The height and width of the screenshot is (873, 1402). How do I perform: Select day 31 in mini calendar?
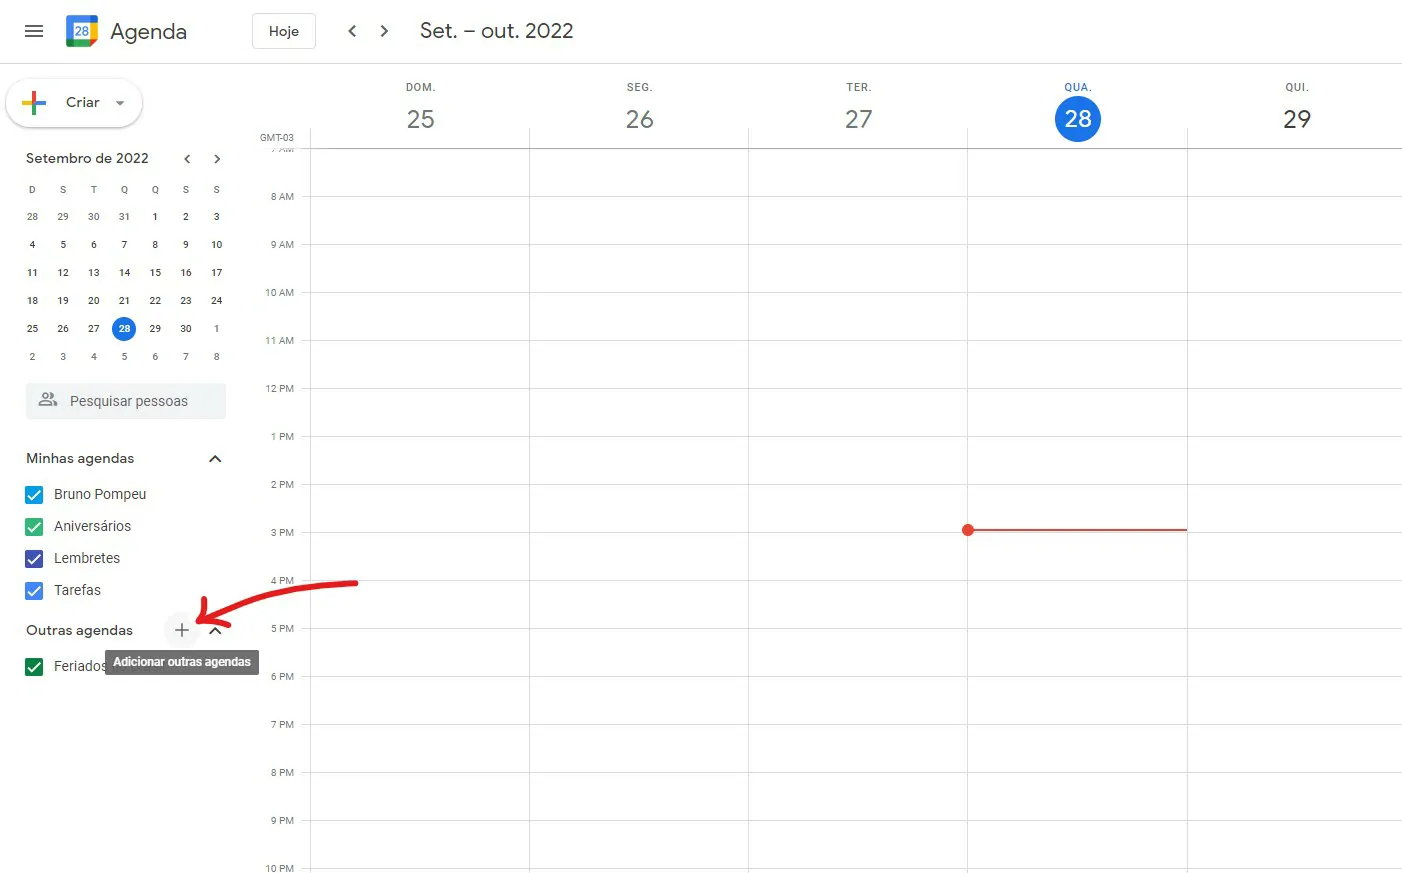pyautogui.click(x=124, y=216)
